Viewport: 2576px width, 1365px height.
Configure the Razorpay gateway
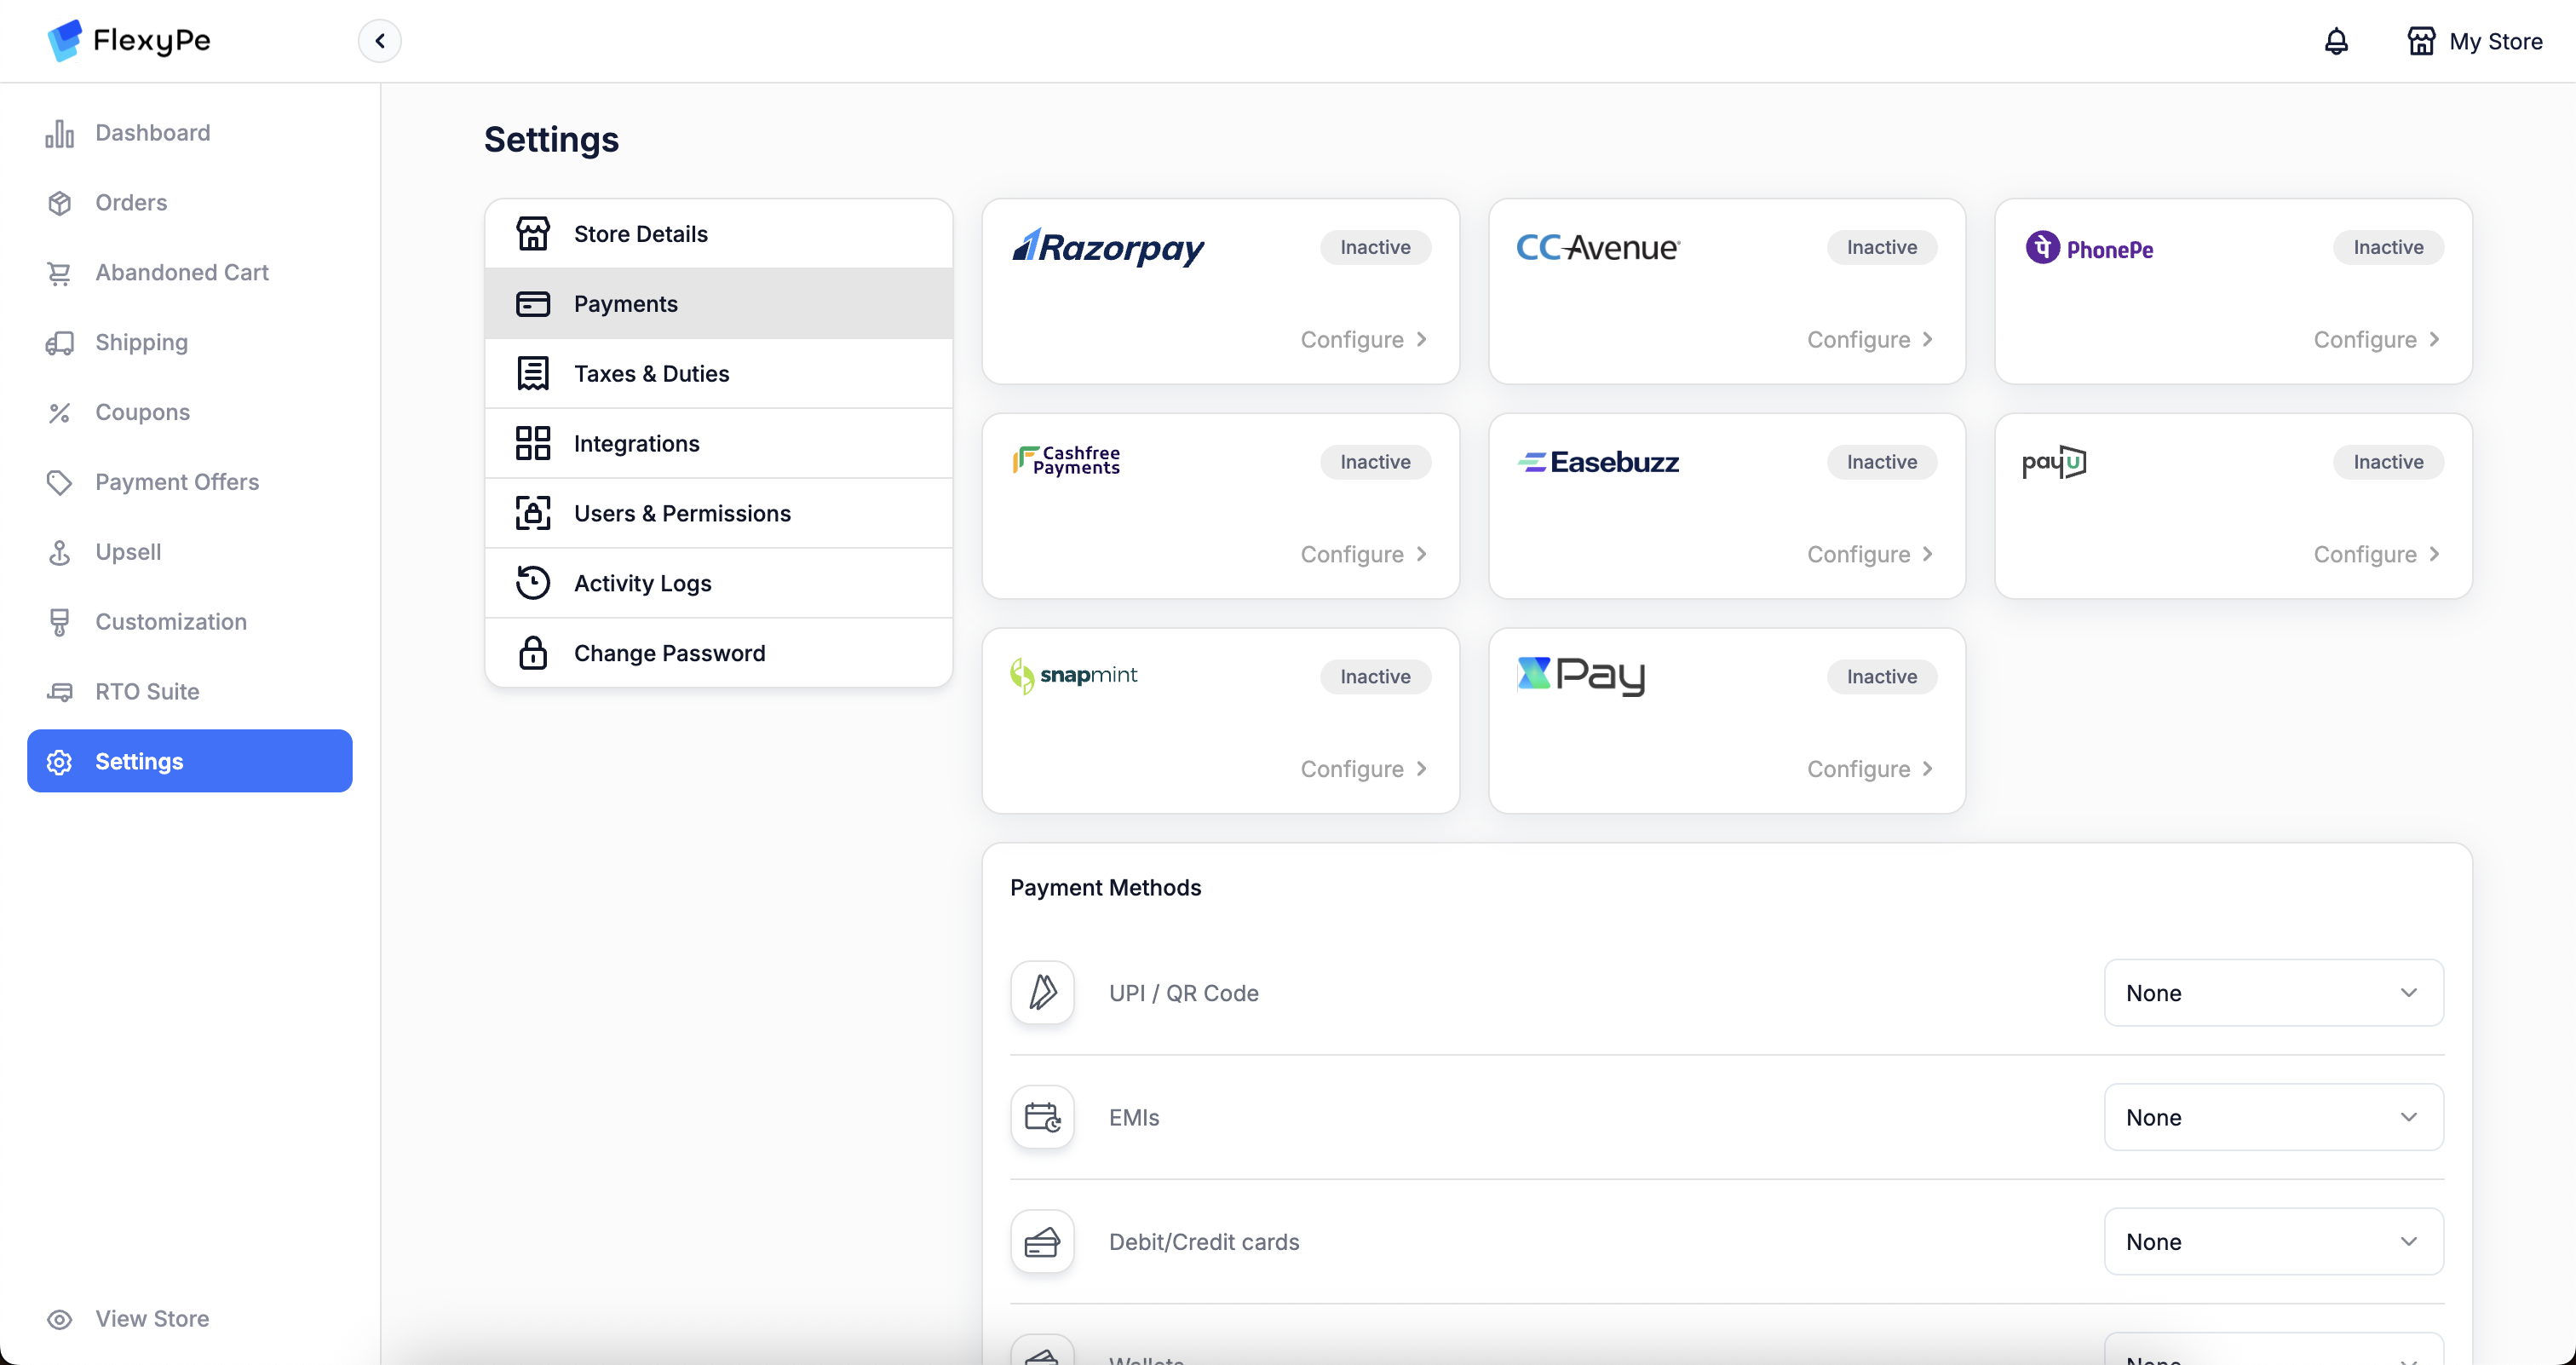coord(1363,340)
